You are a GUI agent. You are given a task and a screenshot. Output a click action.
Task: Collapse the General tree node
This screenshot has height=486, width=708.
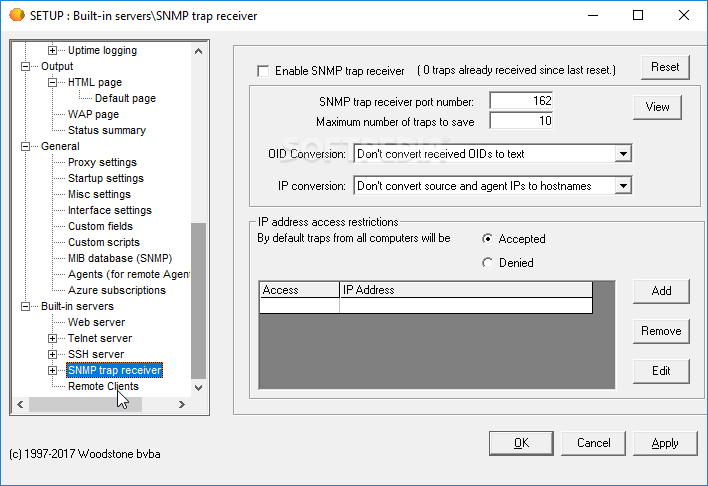[26, 146]
